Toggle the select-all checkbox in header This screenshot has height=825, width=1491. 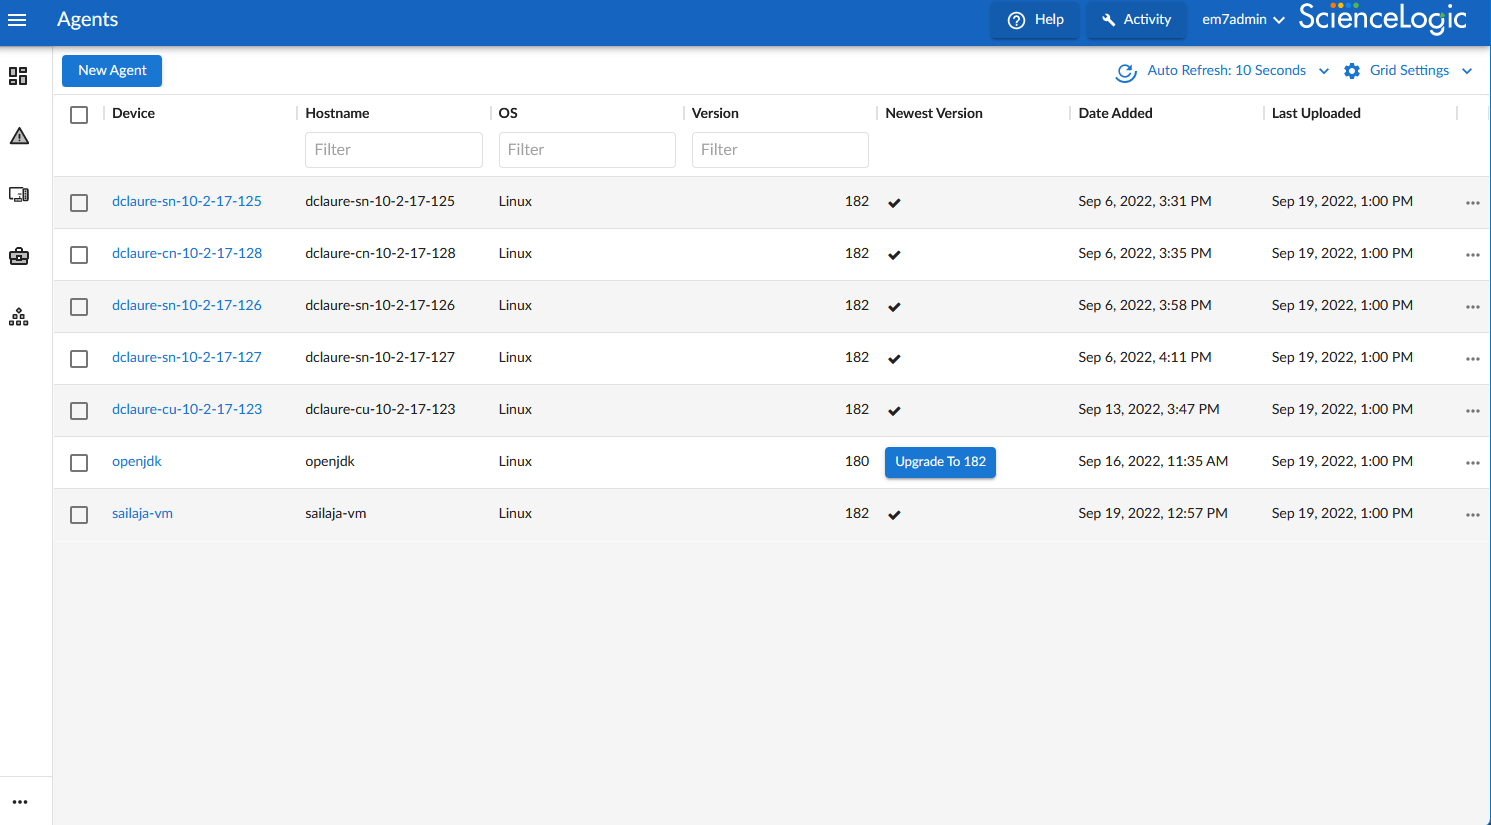point(79,115)
